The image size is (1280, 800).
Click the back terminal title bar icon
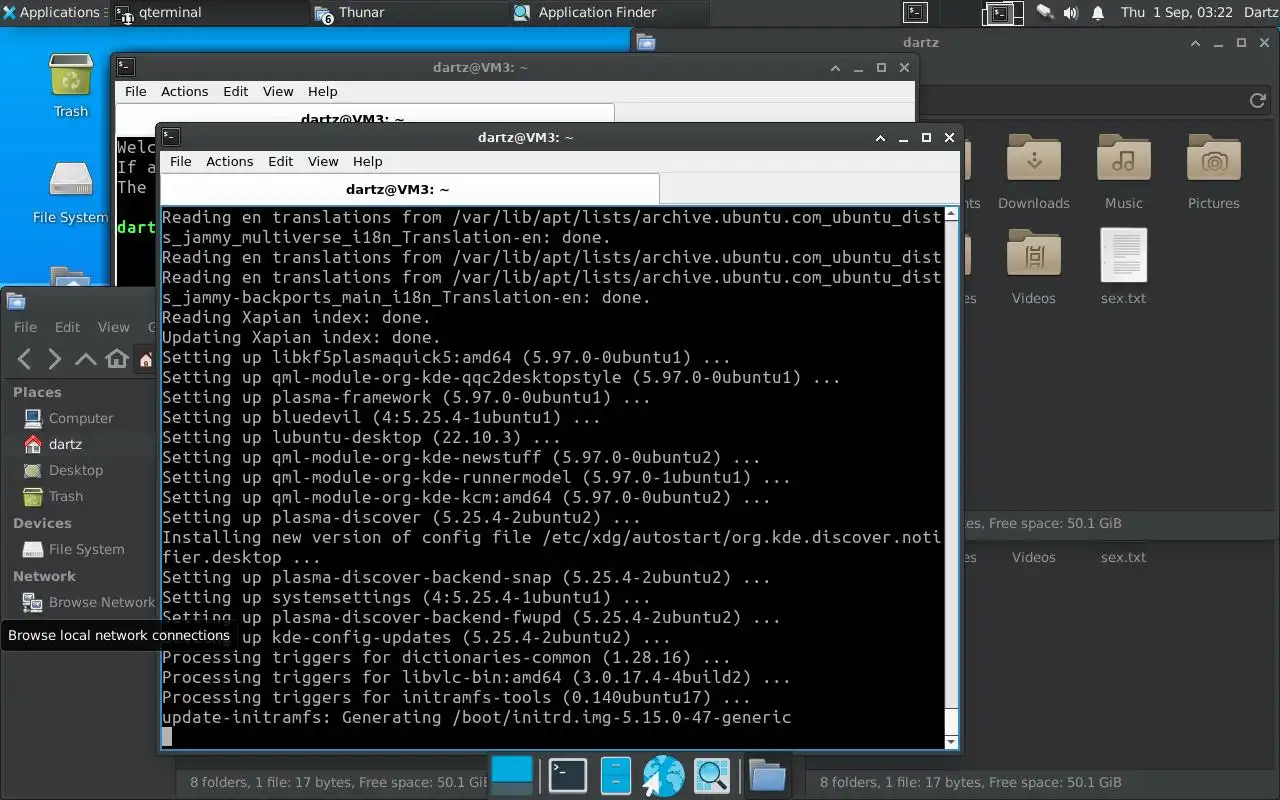[126, 67]
